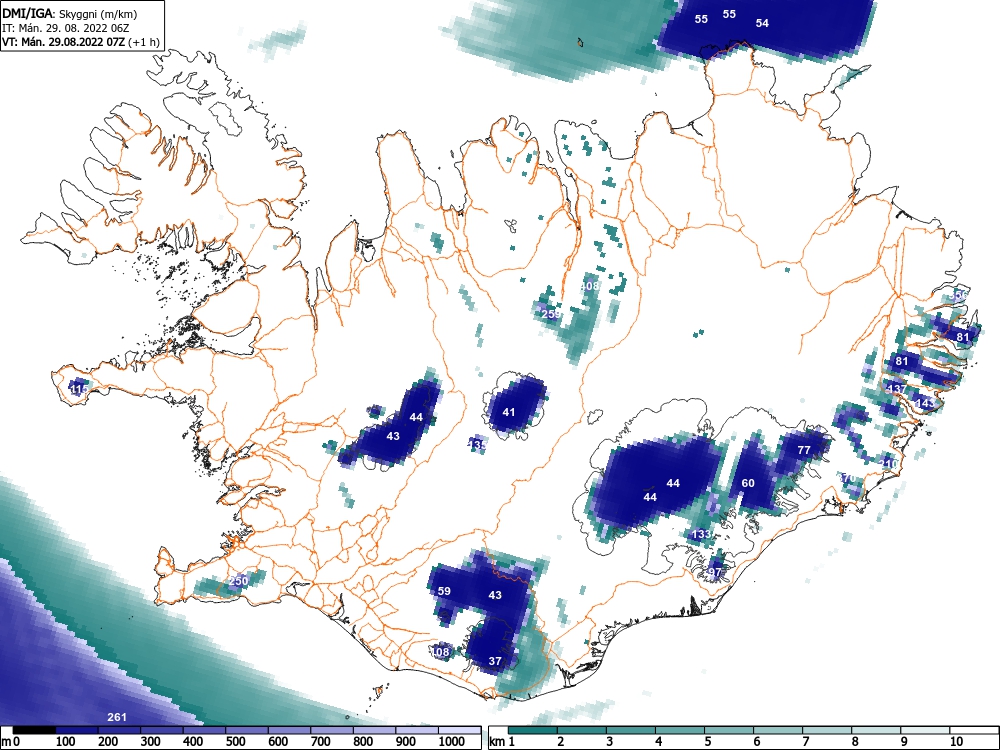The image size is (1000, 750).
Task: Select the visibility value 37
Action: click(x=495, y=661)
